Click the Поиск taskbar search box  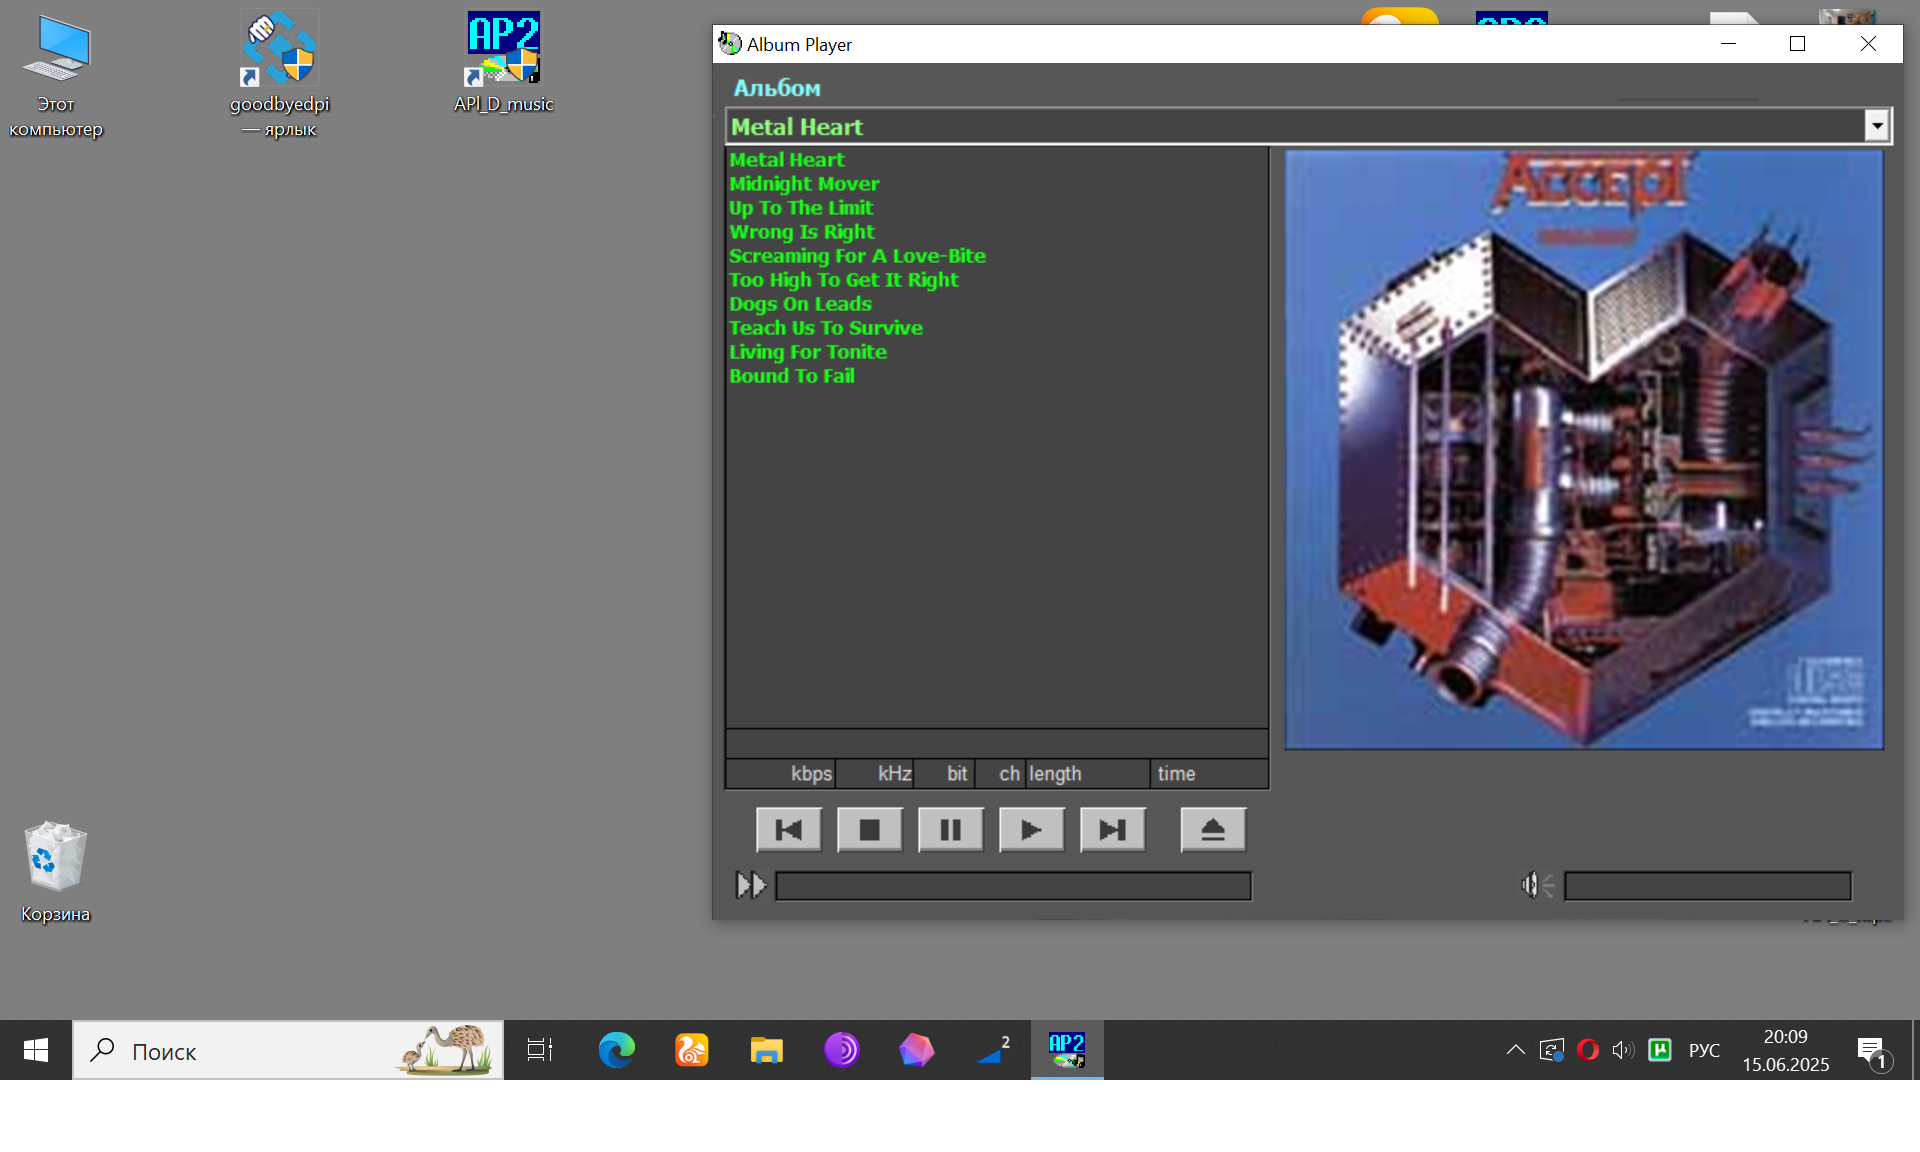(288, 1050)
